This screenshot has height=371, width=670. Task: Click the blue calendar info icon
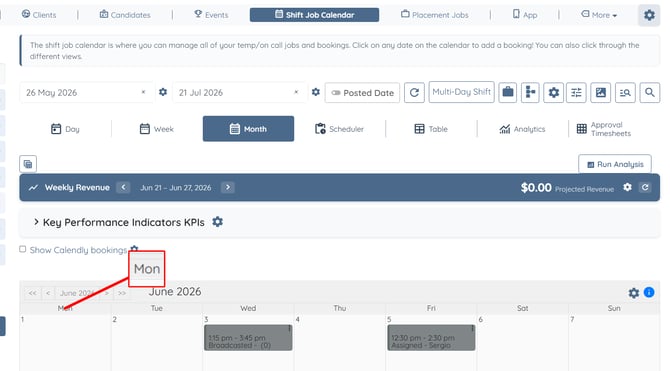(649, 292)
